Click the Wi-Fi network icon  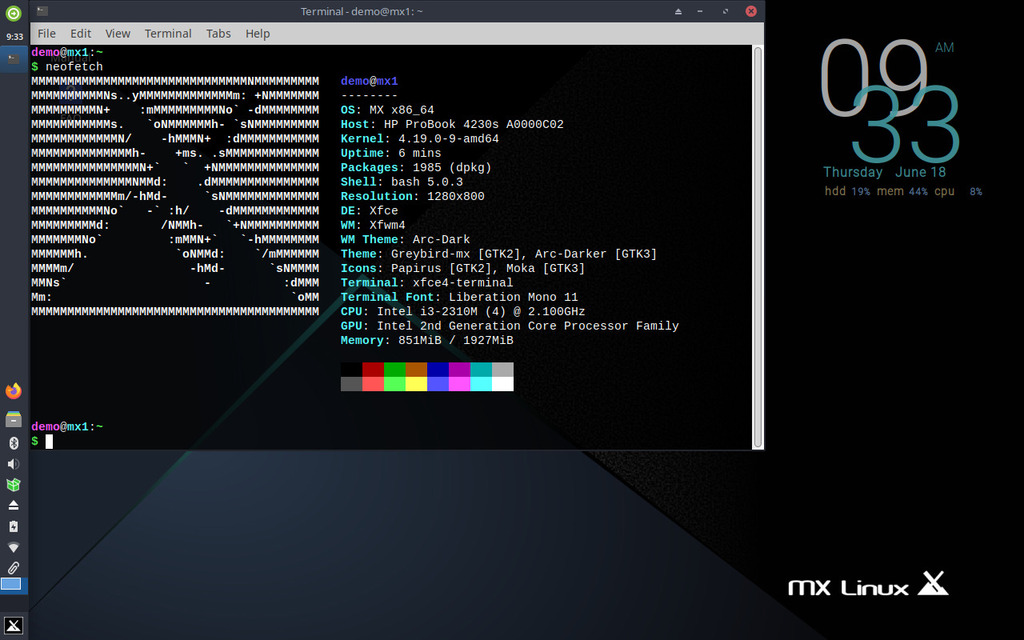point(13,547)
